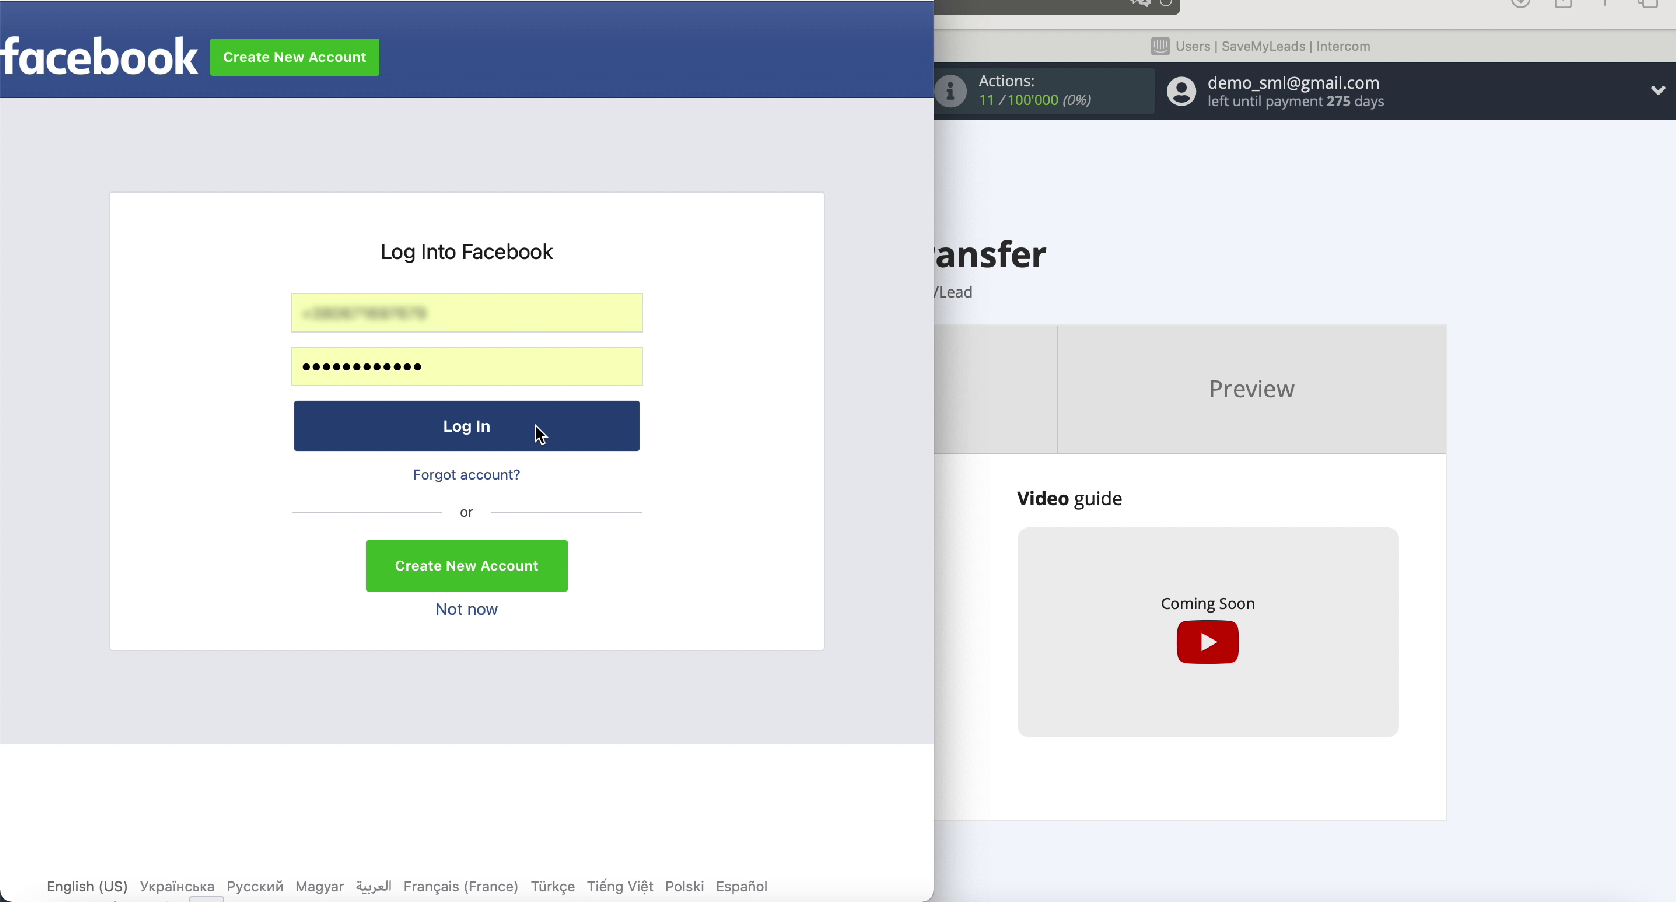1676x902 pixels.
Task: Click the left until payment 275 days text
Action: coord(1296,101)
